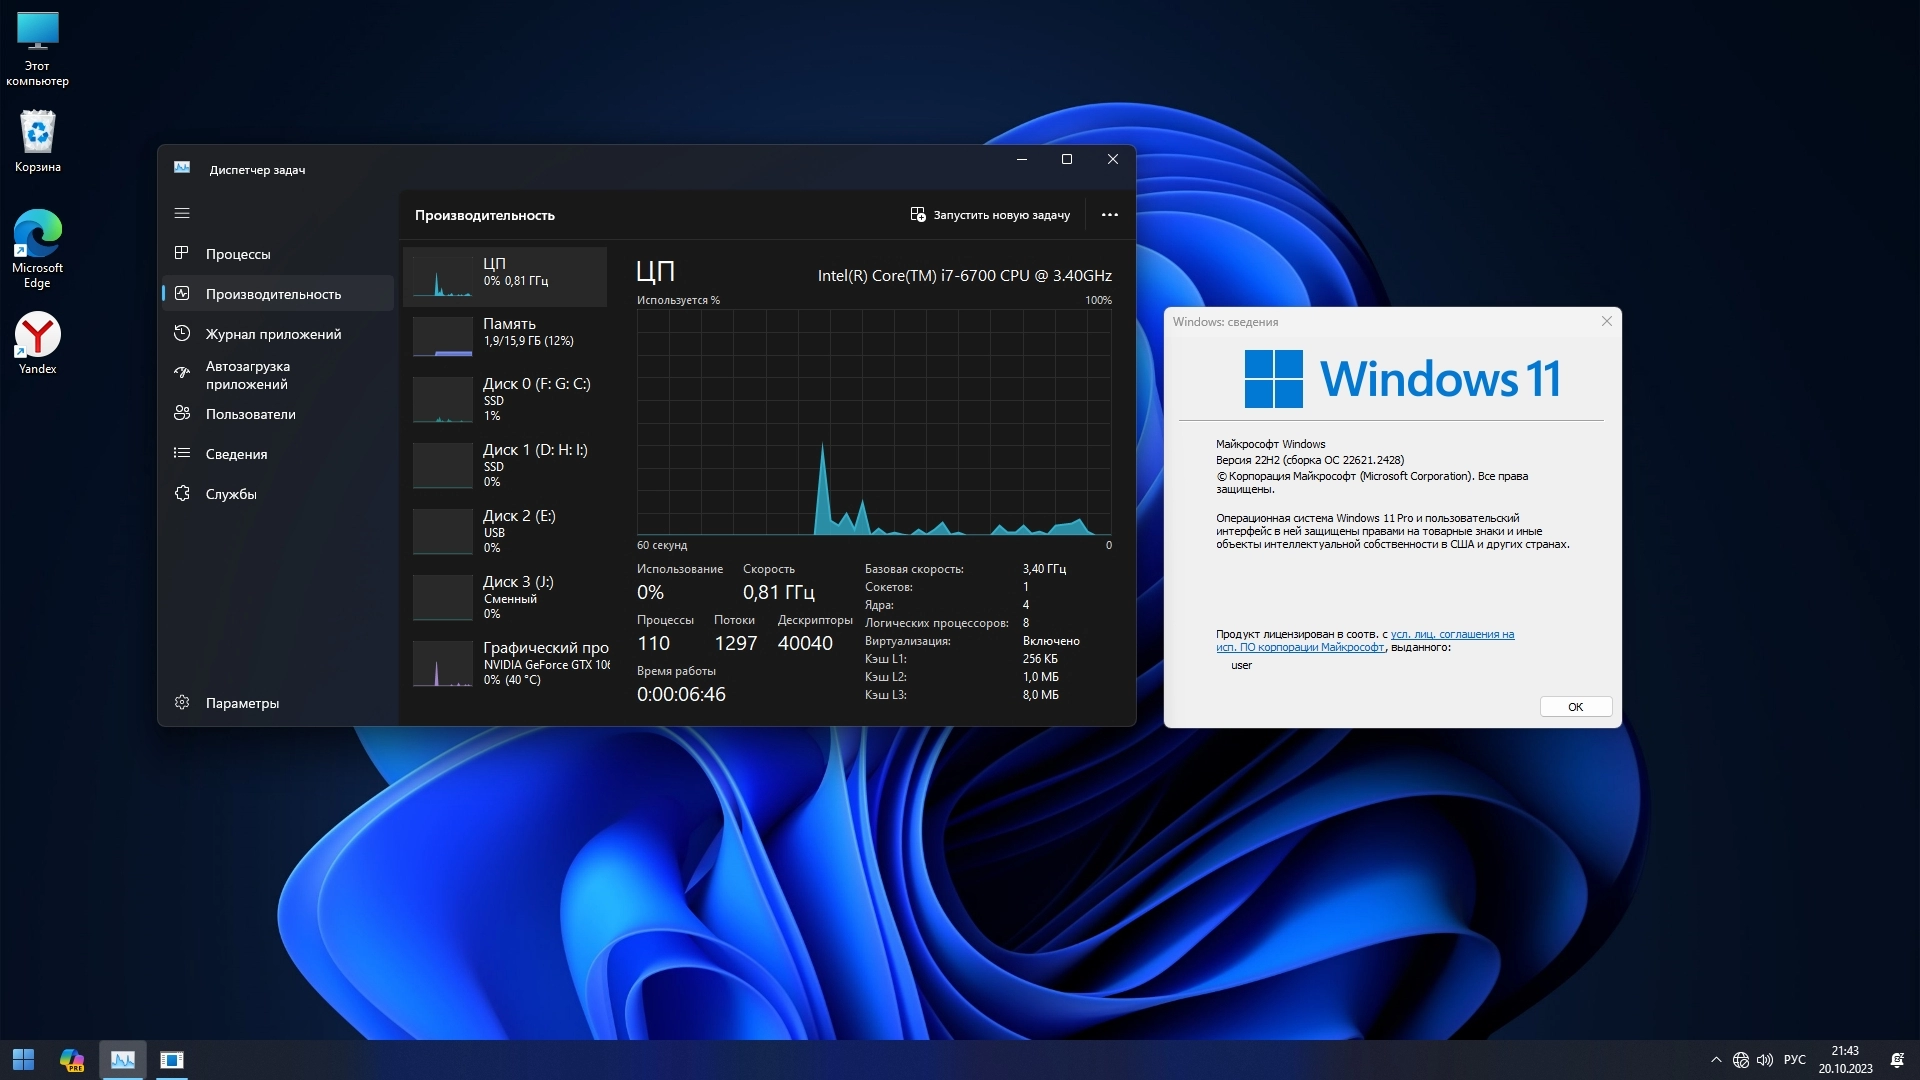The image size is (1920, 1080).
Task: Open the Services page icon
Action: click(x=182, y=494)
